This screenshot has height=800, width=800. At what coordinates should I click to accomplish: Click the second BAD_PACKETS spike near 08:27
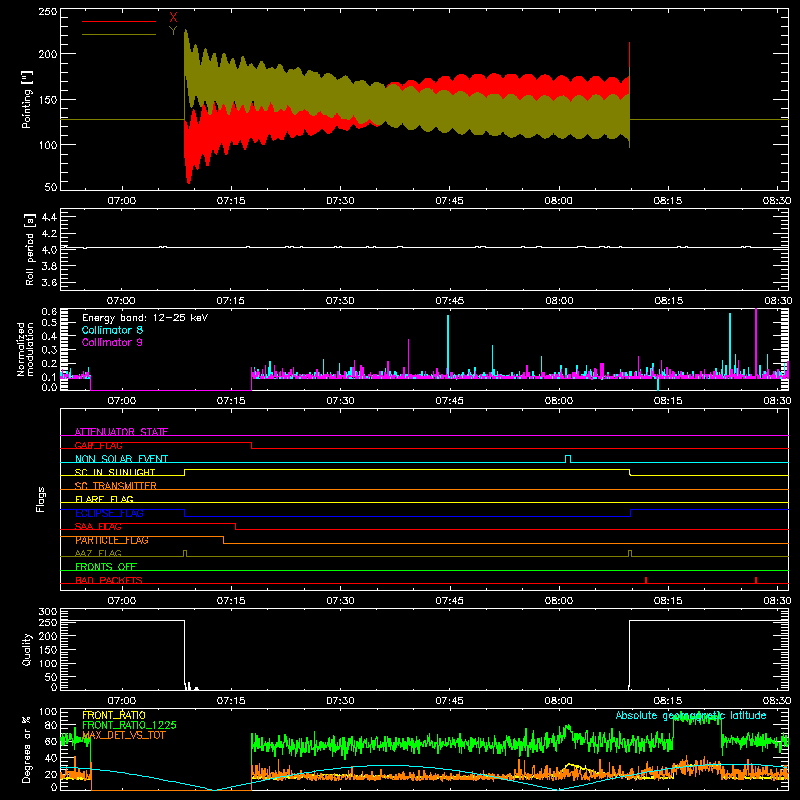pos(756,580)
